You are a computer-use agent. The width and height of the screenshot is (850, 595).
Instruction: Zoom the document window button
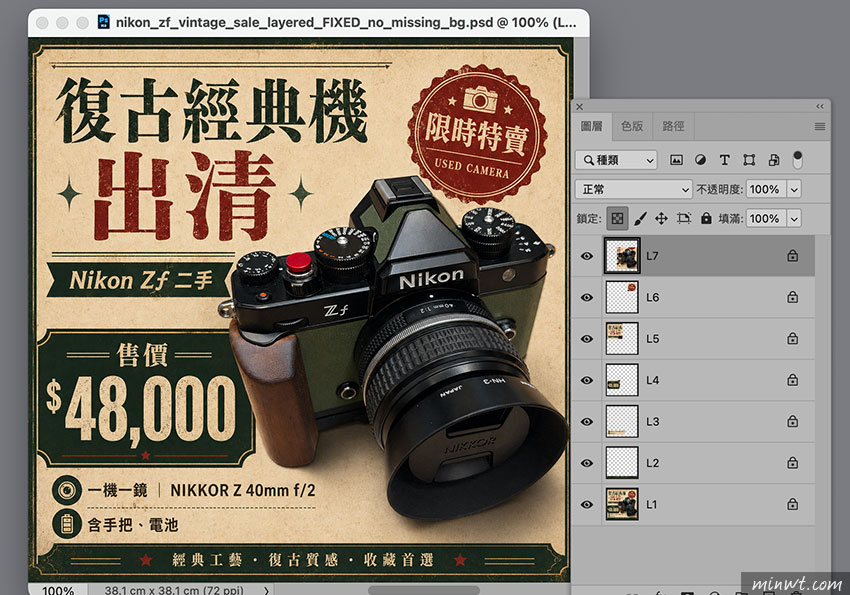point(82,22)
